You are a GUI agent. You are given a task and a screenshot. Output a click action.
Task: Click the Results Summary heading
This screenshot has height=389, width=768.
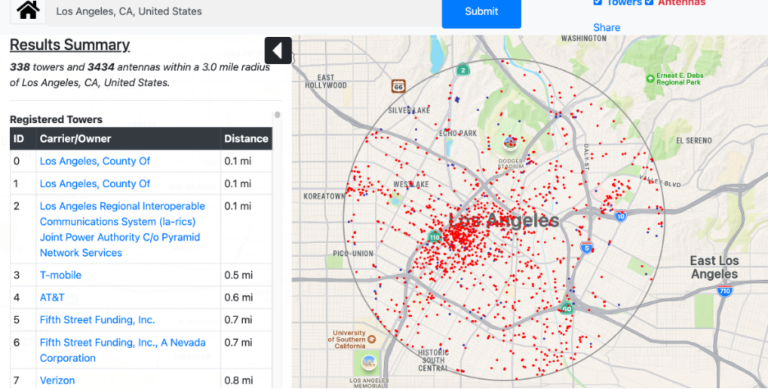pyautogui.click(x=70, y=45)
